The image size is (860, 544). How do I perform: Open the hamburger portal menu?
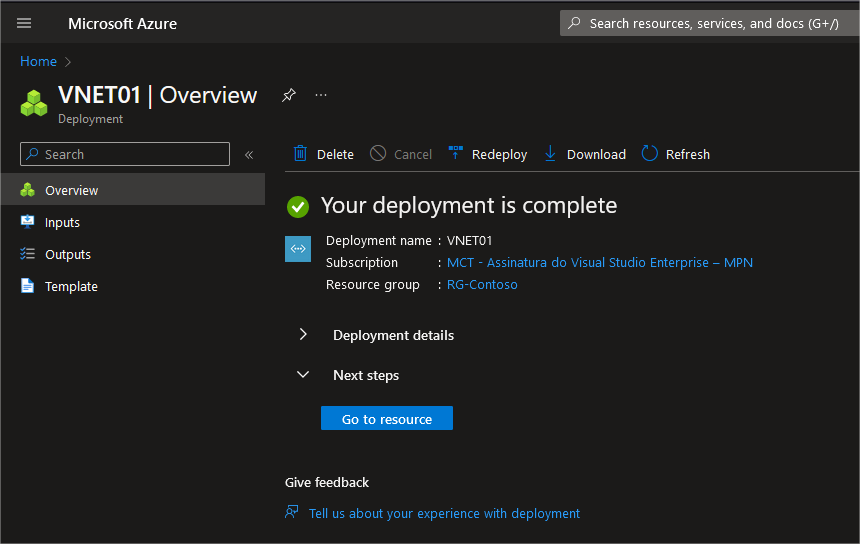tap(24, 23)
